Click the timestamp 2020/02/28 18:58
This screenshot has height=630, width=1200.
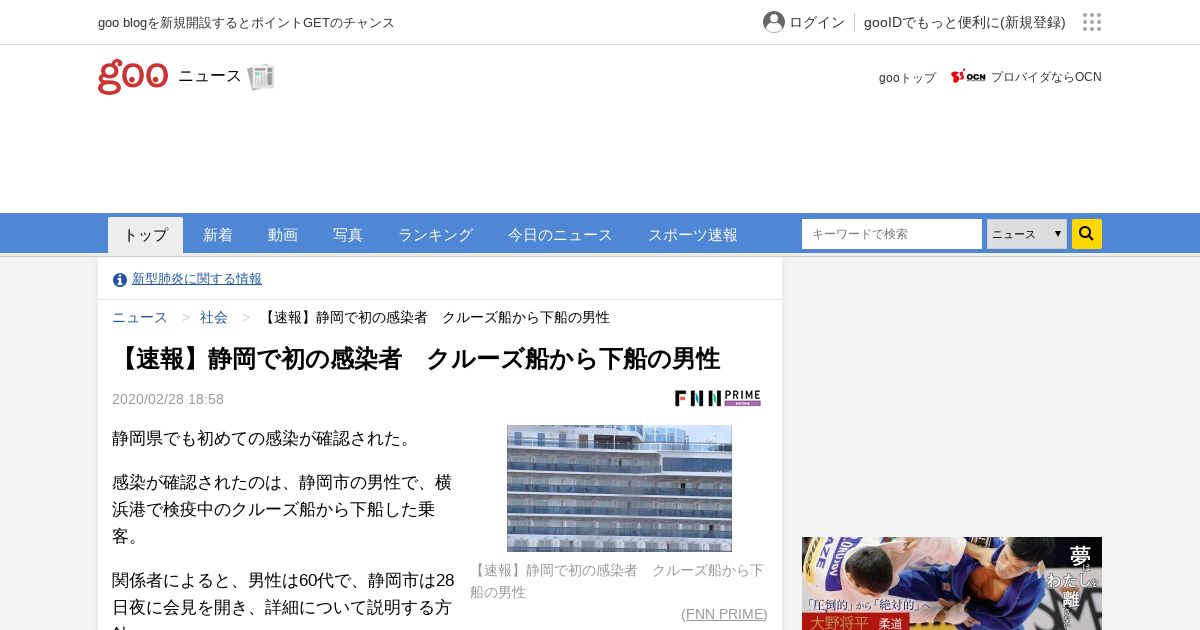pyautogui.click(x=168, y=399)
